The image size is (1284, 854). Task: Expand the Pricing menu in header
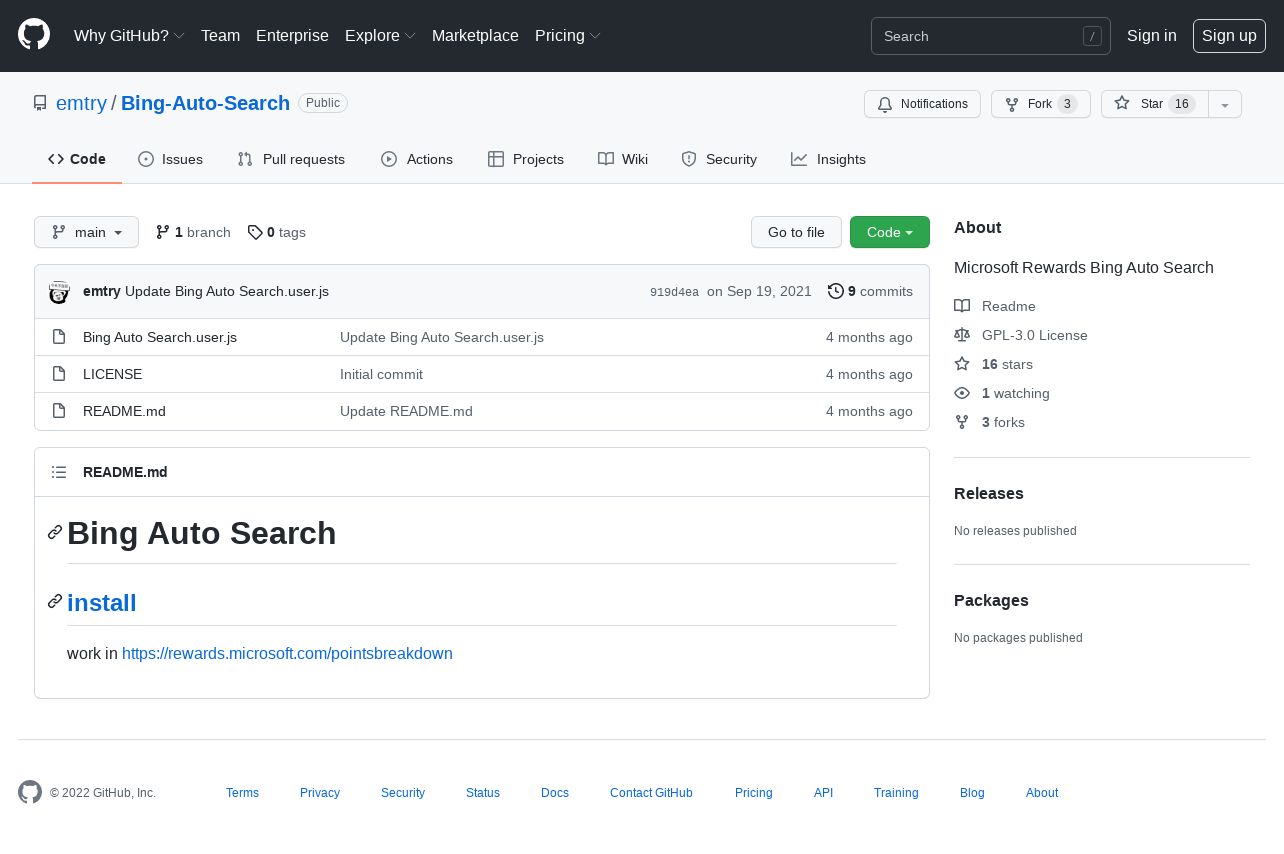568,35
